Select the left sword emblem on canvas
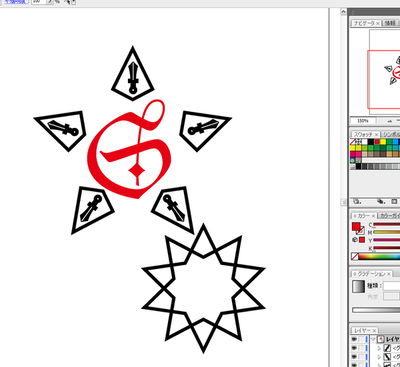The image size is (400, 367). pos(60,130)
